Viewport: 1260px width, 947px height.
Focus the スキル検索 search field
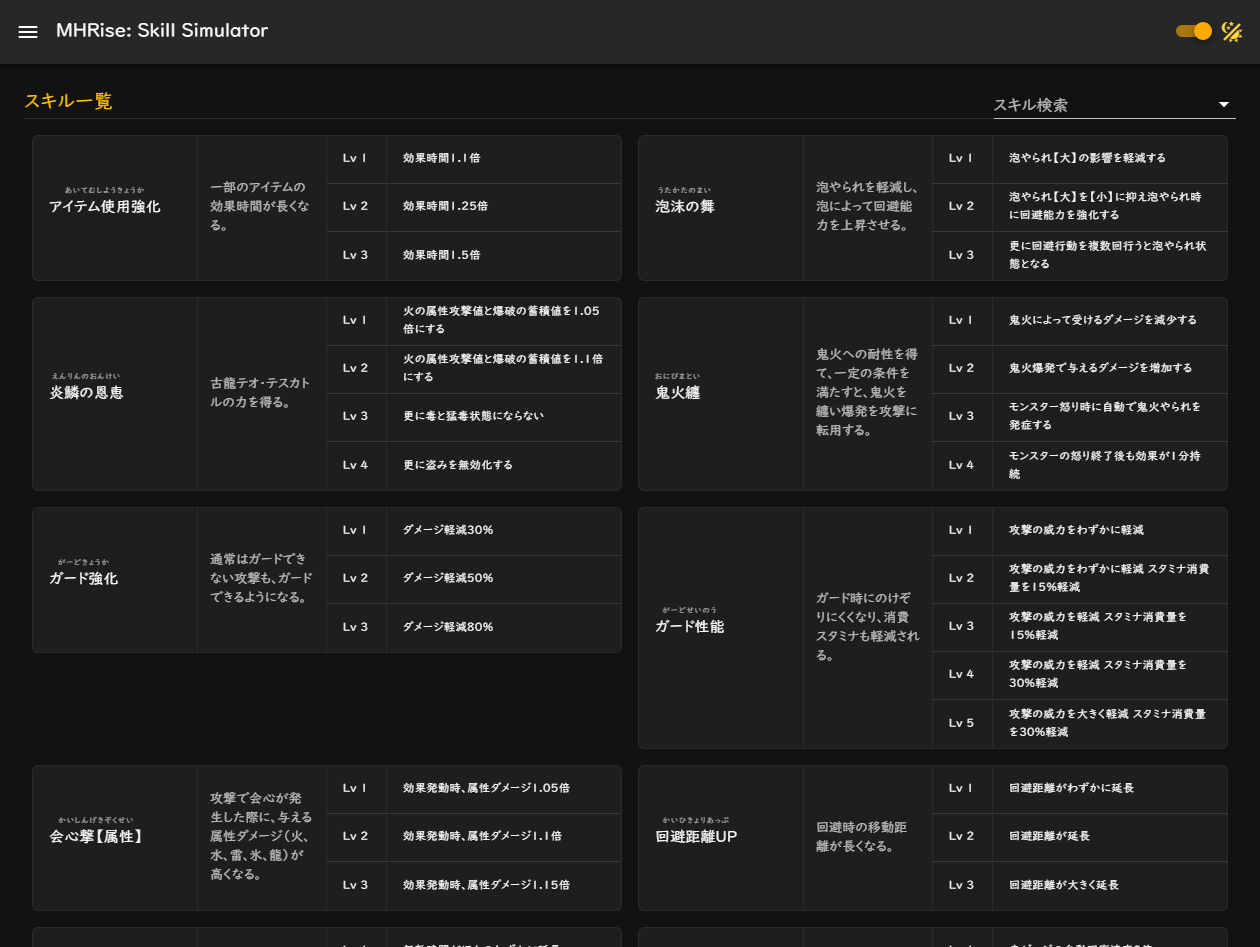click(1098, 105)
